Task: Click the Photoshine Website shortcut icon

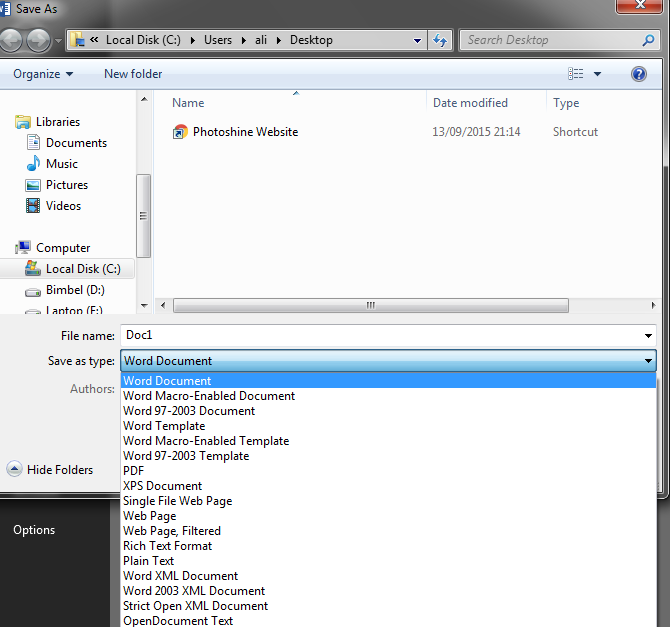Action: coord(180,132)
